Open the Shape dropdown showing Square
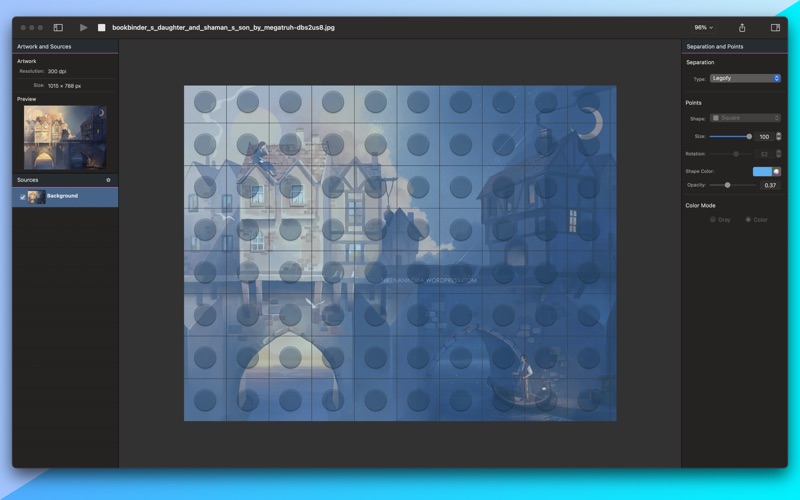 (745, 118)
